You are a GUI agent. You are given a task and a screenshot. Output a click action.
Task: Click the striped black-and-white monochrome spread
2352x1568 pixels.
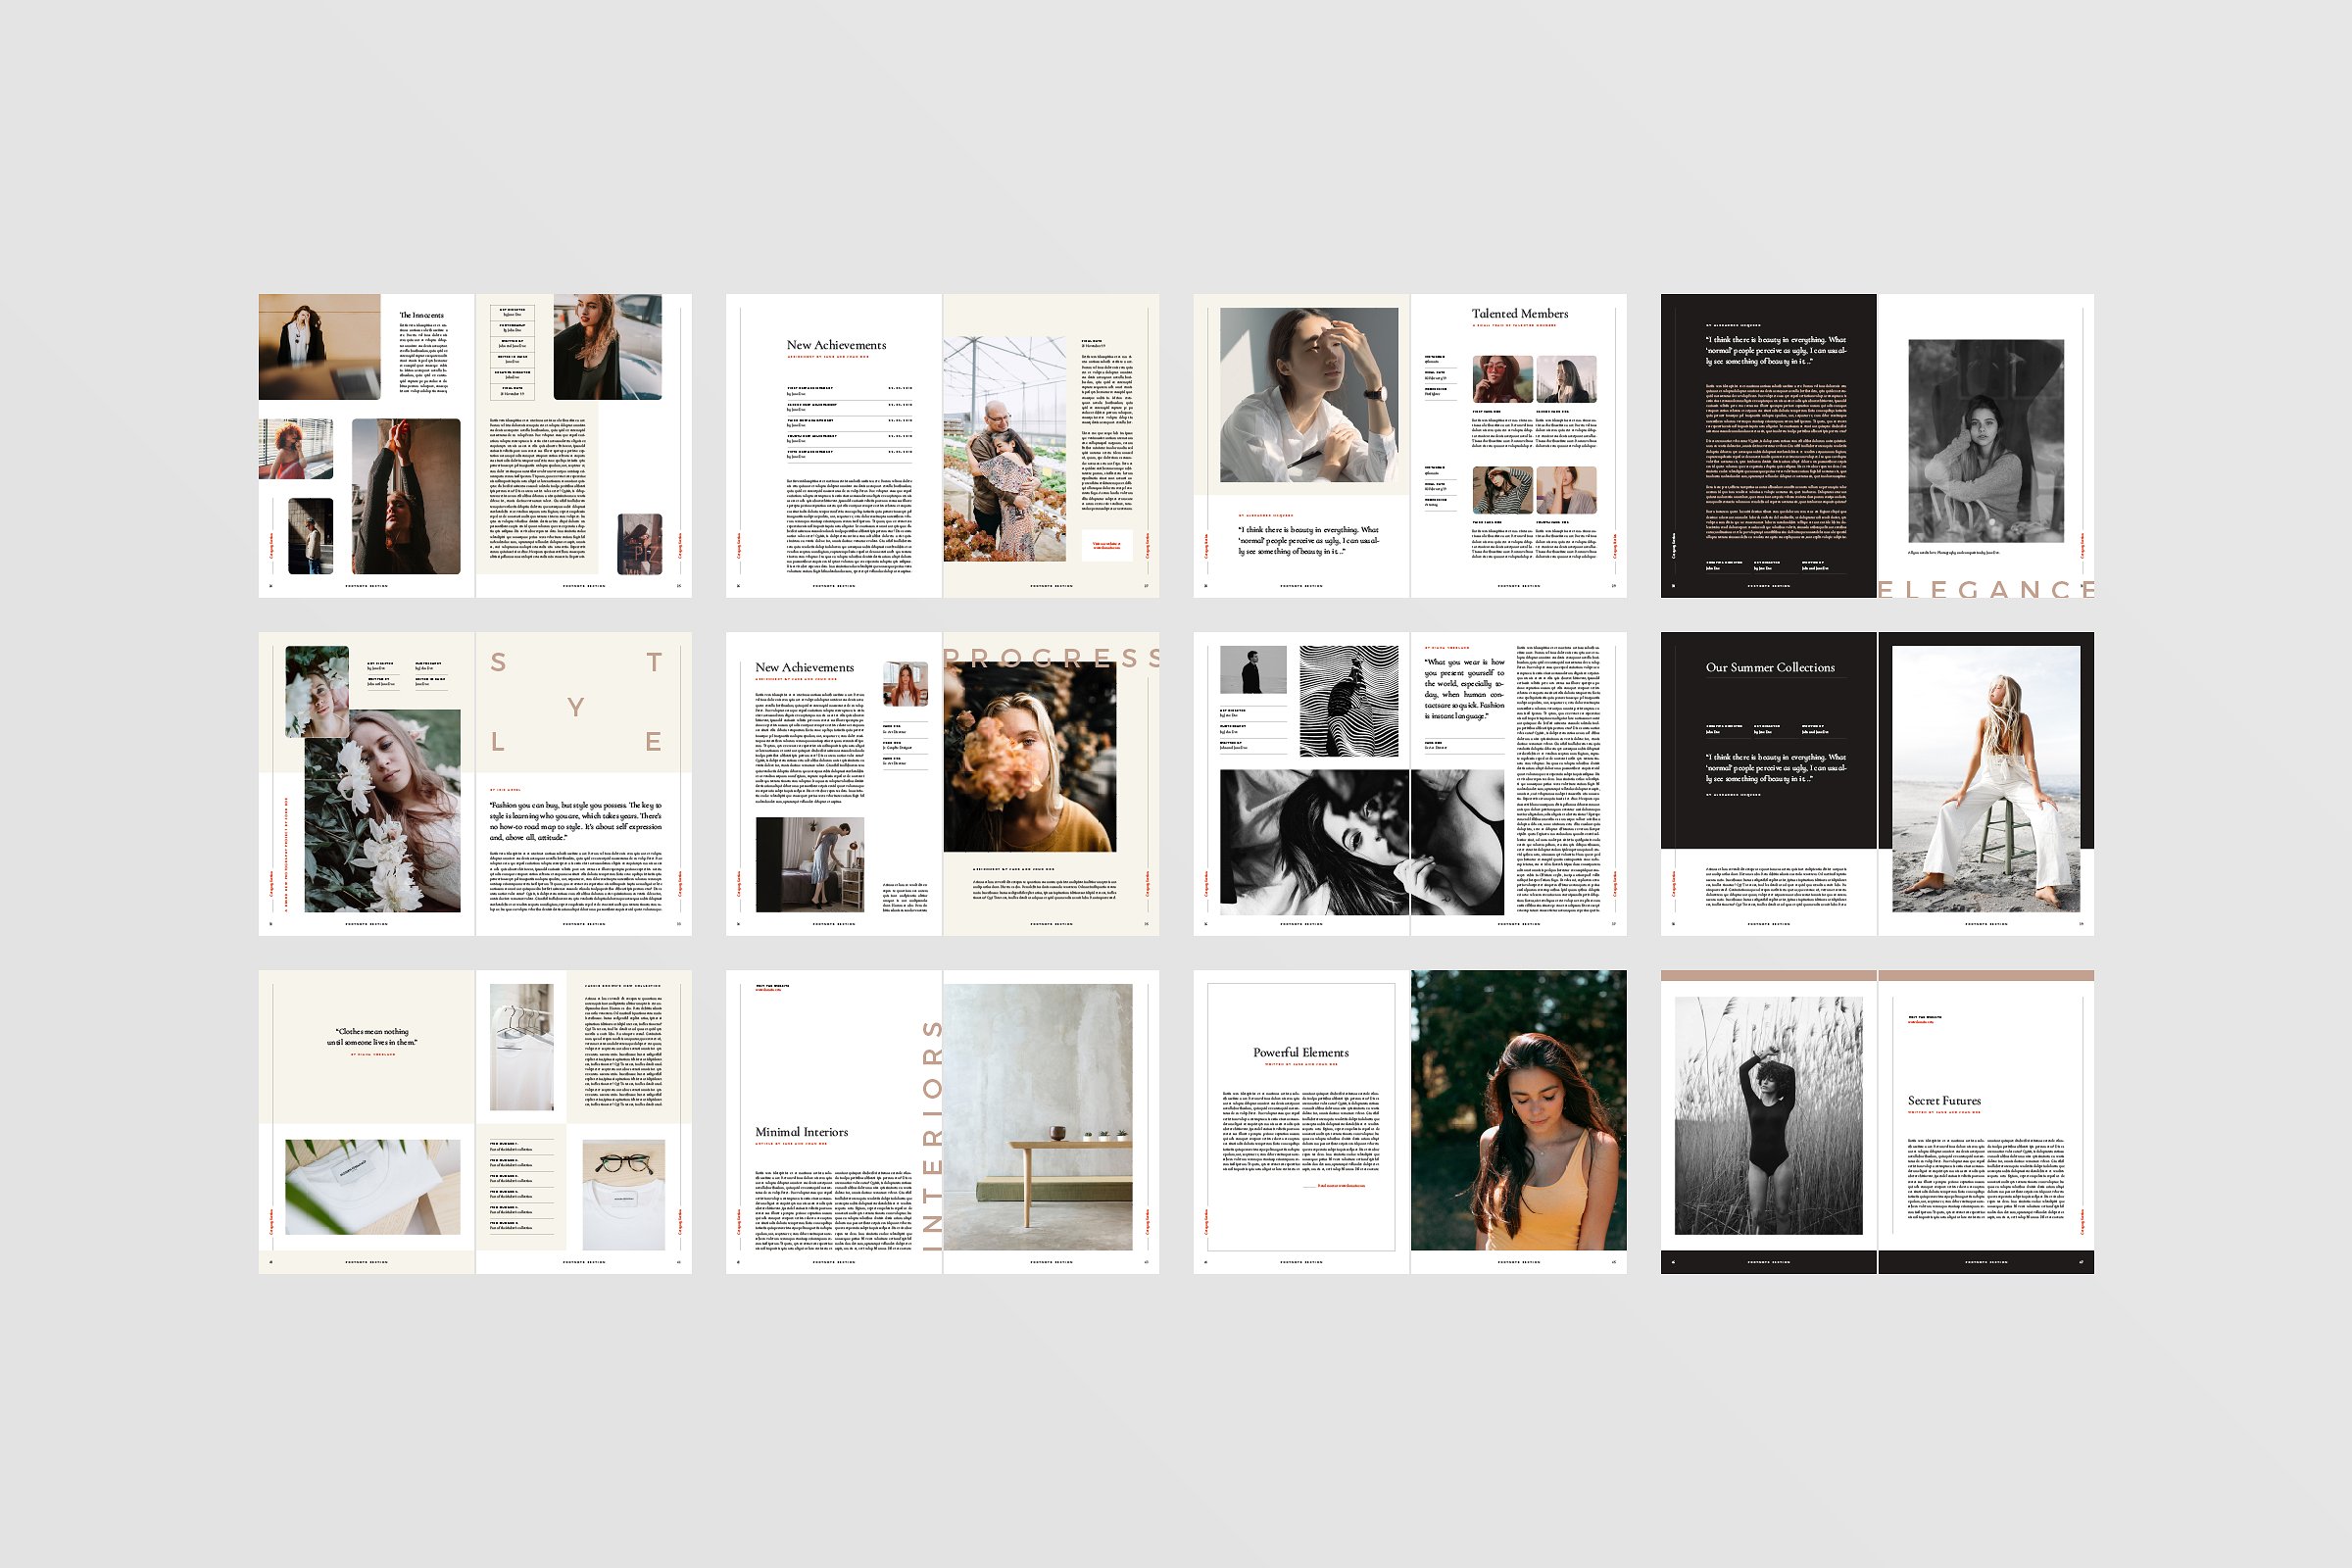1409,783
